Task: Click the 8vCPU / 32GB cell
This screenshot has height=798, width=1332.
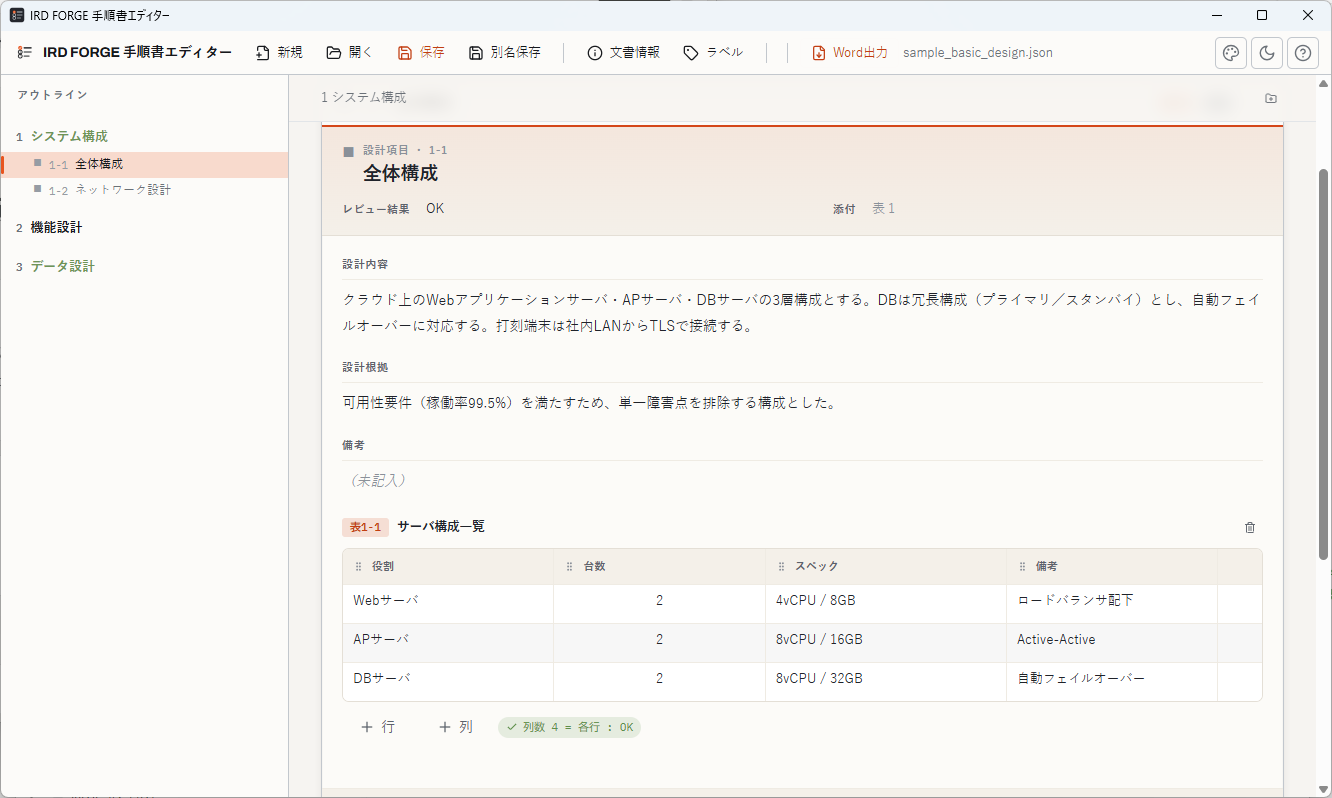Action: [x=886, y=681]
